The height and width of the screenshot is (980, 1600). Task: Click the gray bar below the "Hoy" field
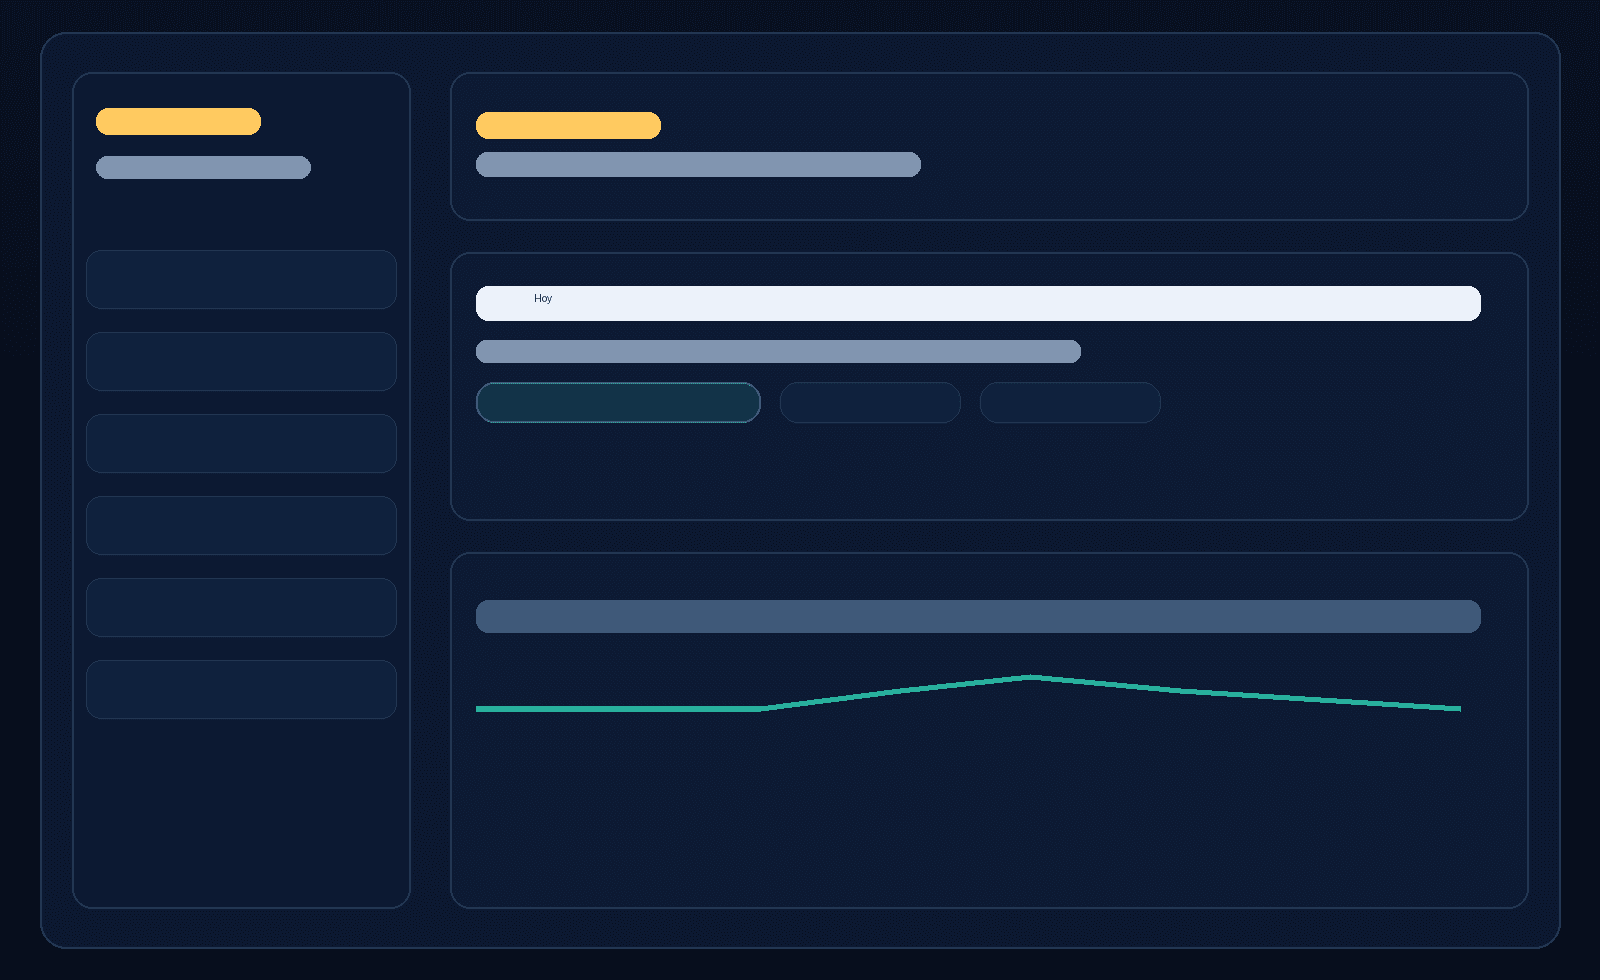coord(778,351)
